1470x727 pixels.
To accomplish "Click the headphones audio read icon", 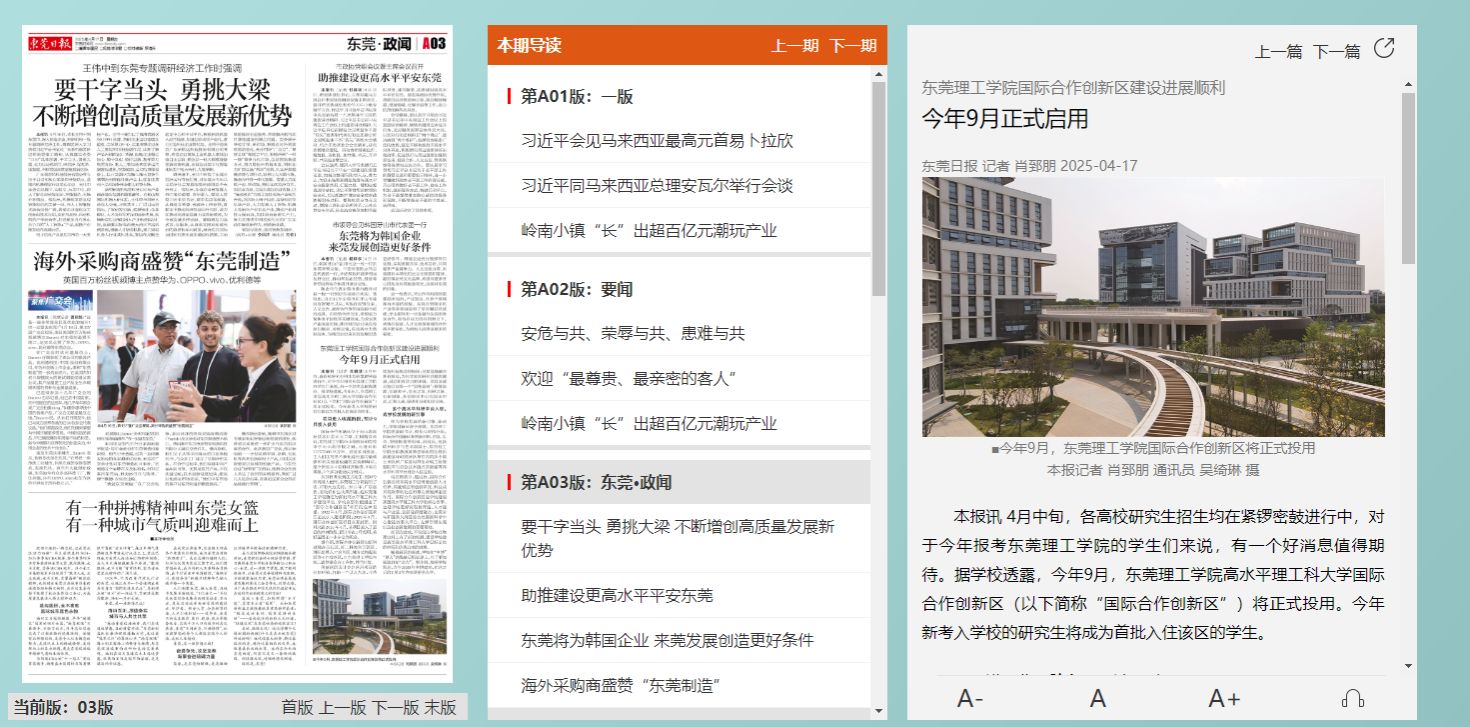I will 1353,698.
